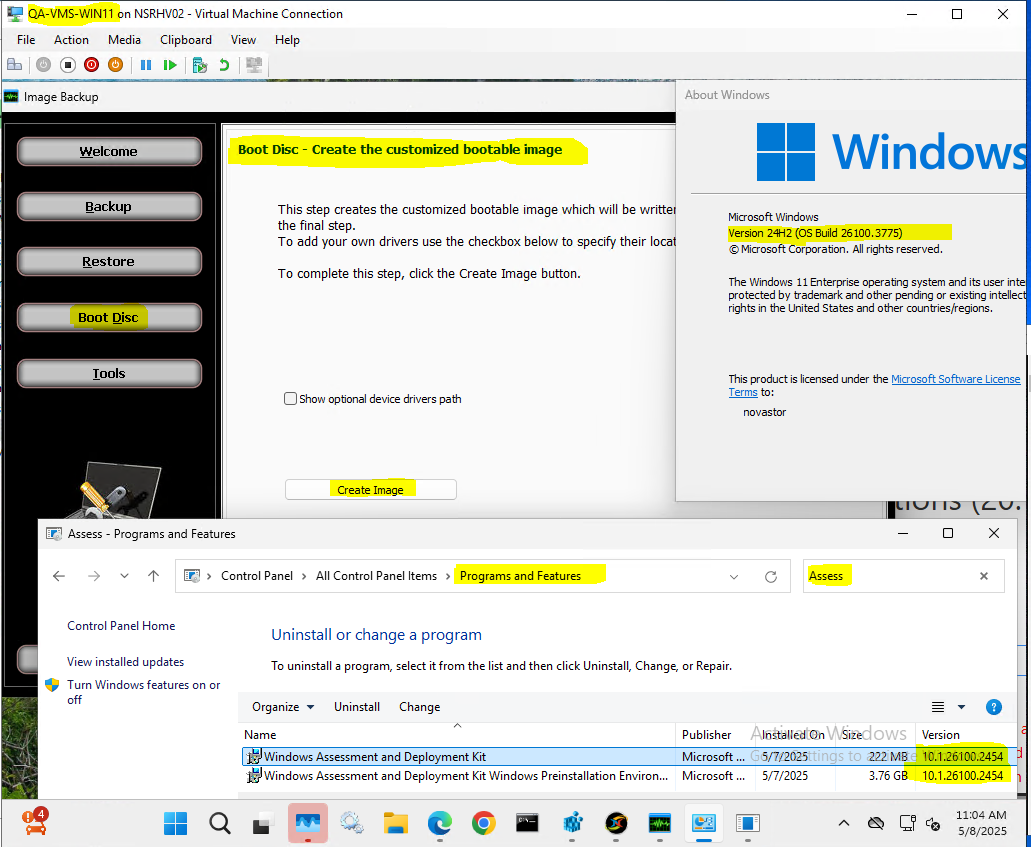
Task: Click the All Control Panel Items breadcrumb
Action: [376, 576]
